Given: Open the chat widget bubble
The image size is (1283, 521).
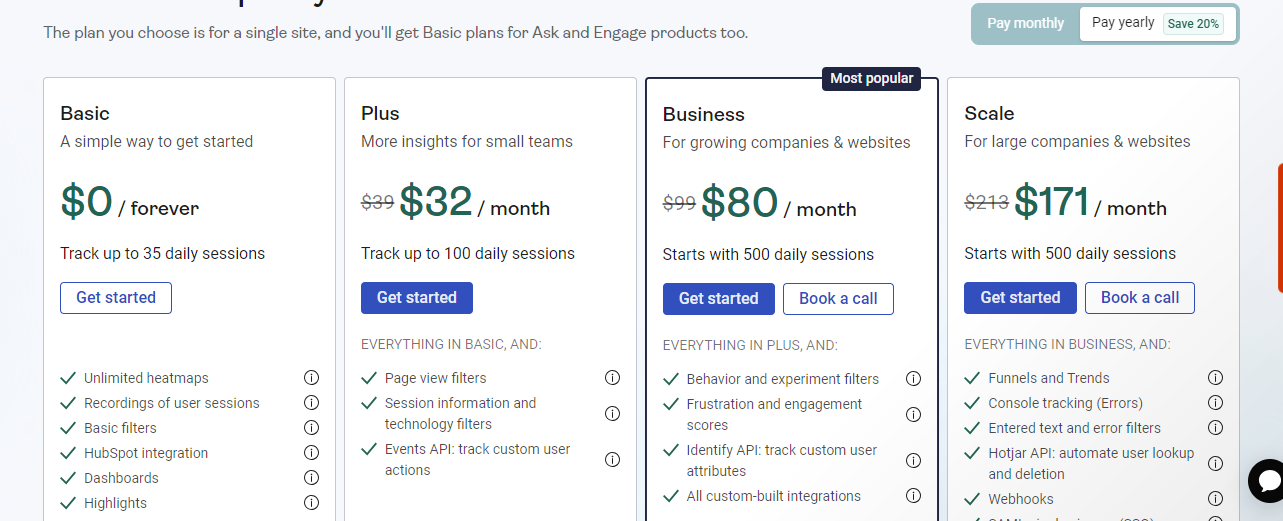Looking at the screenshot, I should coord(1267,481).
